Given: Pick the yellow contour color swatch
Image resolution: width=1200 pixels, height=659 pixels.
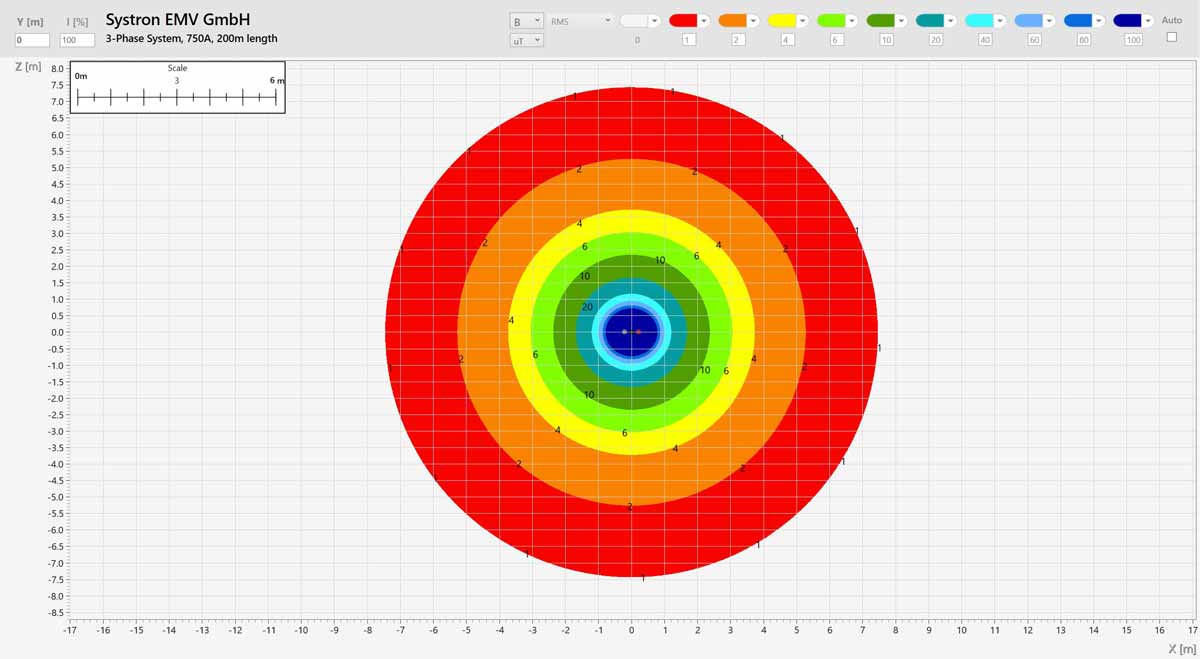Looking at the screenshot, I should (x=781, y=20).
